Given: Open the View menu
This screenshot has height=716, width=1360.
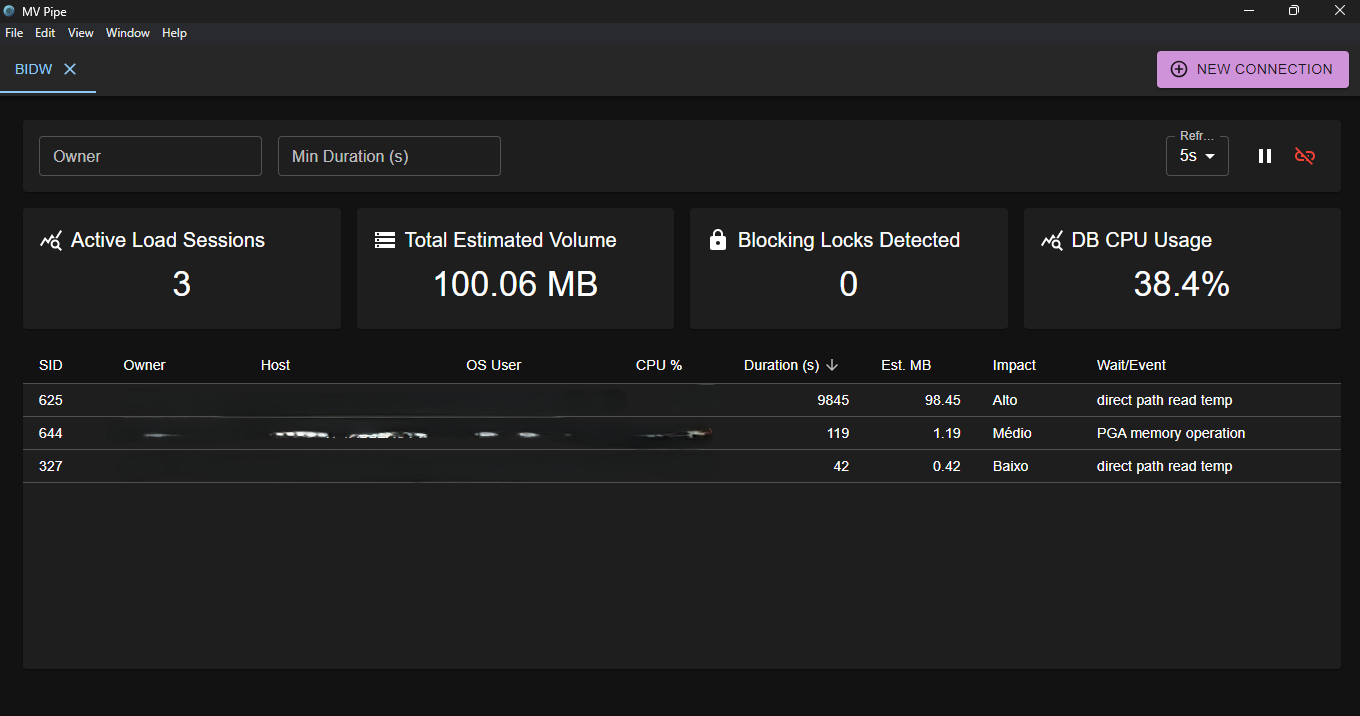Looking at the screenshot, I should [81, 33].
